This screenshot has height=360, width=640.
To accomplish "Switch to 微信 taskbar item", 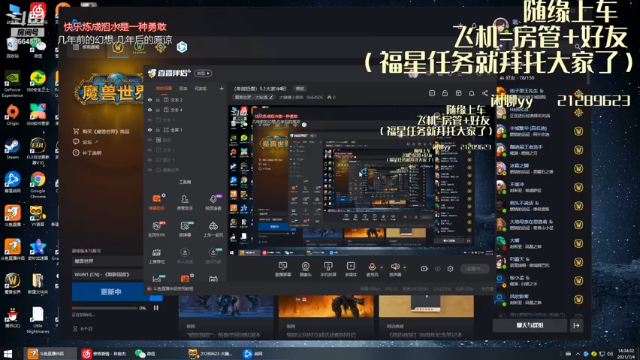I will tap(145, 353).
